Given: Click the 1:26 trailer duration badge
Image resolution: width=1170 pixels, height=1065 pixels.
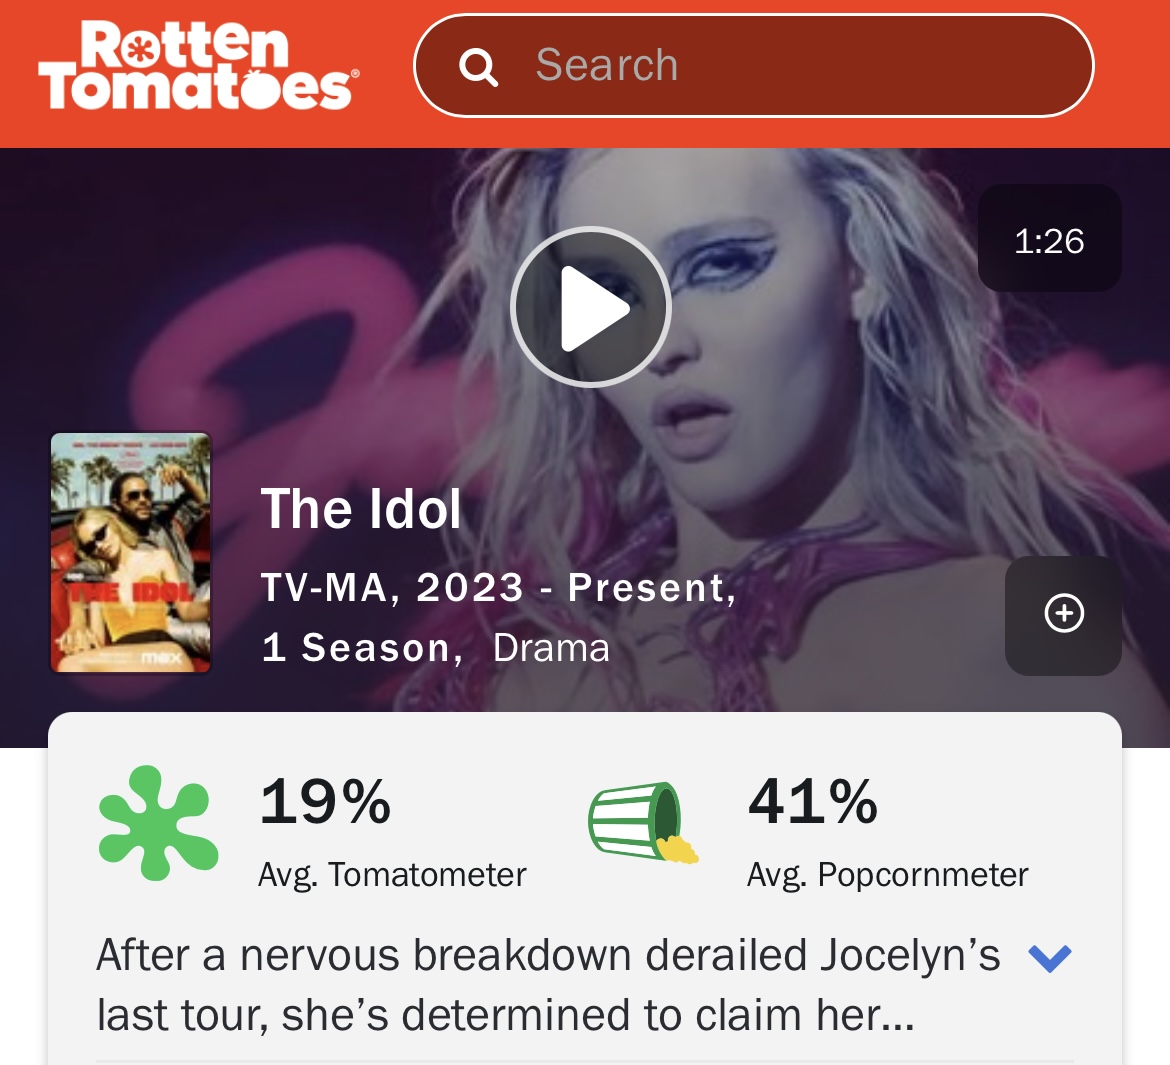Looking at the screenshot, I should pos(1049,239).
